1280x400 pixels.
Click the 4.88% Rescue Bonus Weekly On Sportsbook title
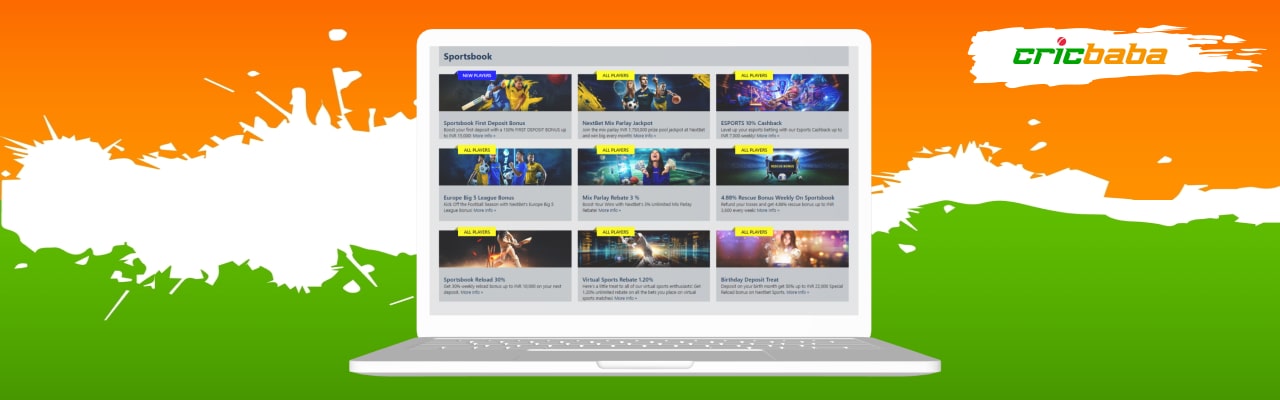779,198
